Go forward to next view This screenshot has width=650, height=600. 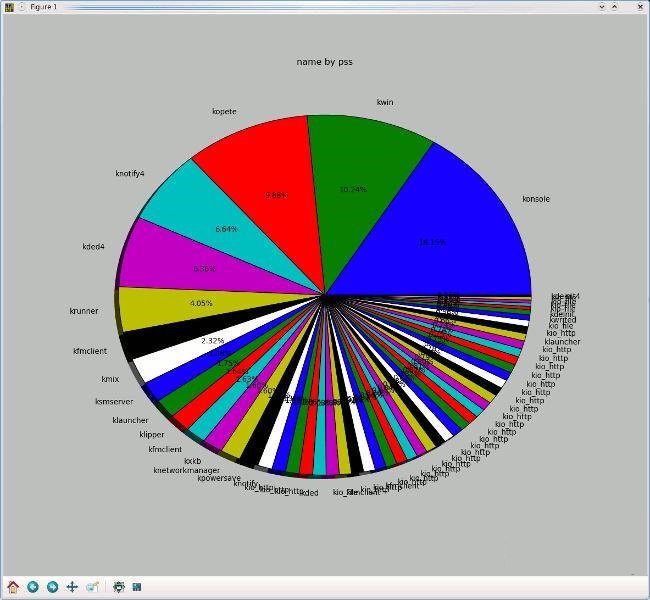pyautogui.click(x=53, y=587)
